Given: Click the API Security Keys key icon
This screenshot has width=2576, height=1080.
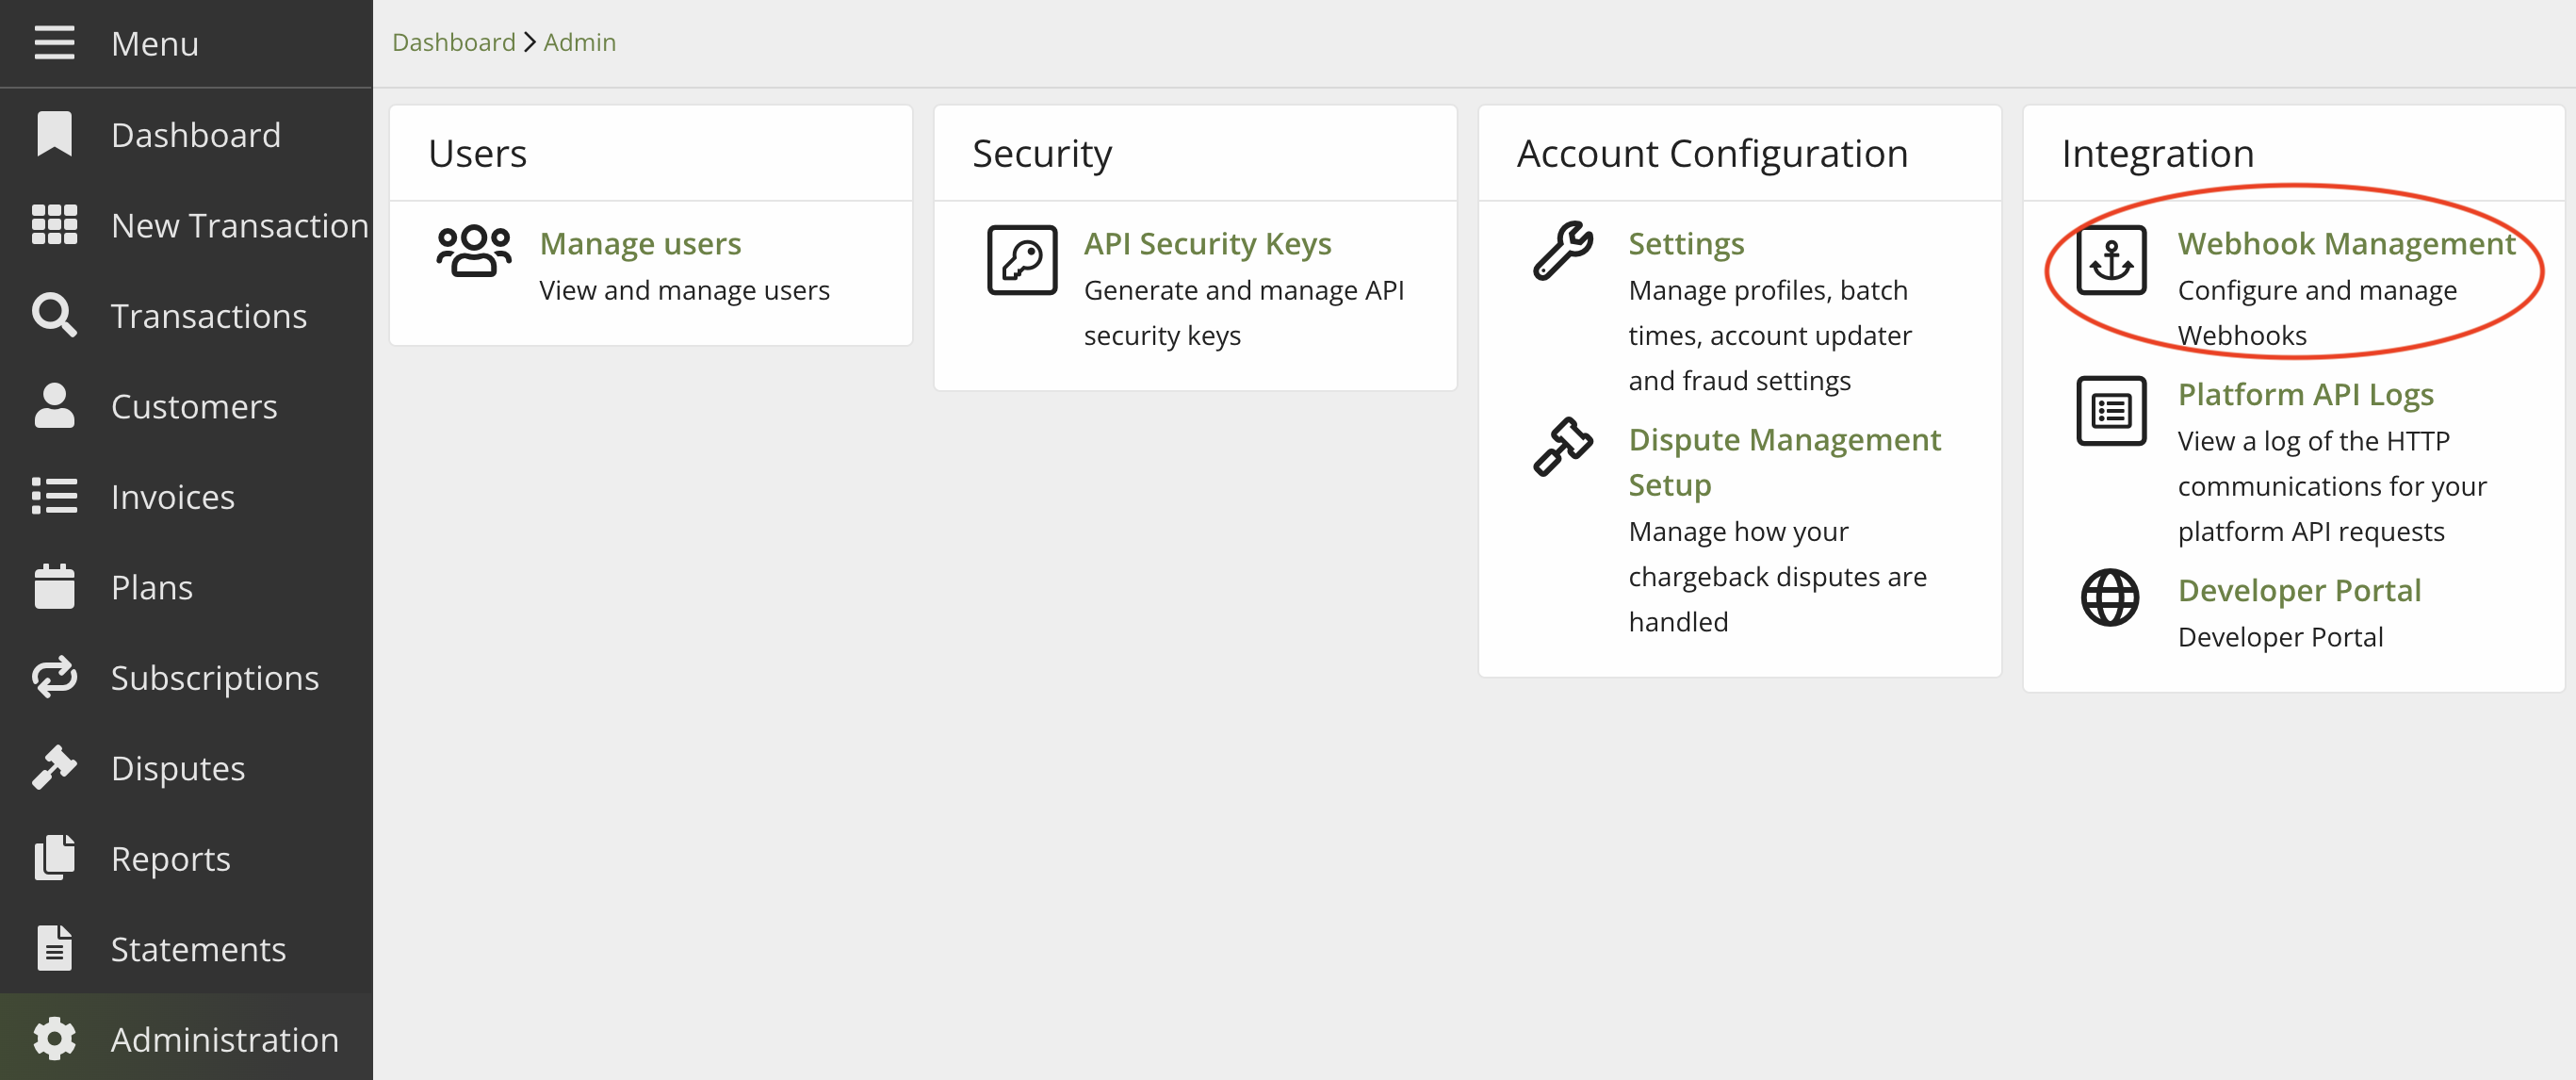Looking at the screenshot, I should tap(1021, 260).
